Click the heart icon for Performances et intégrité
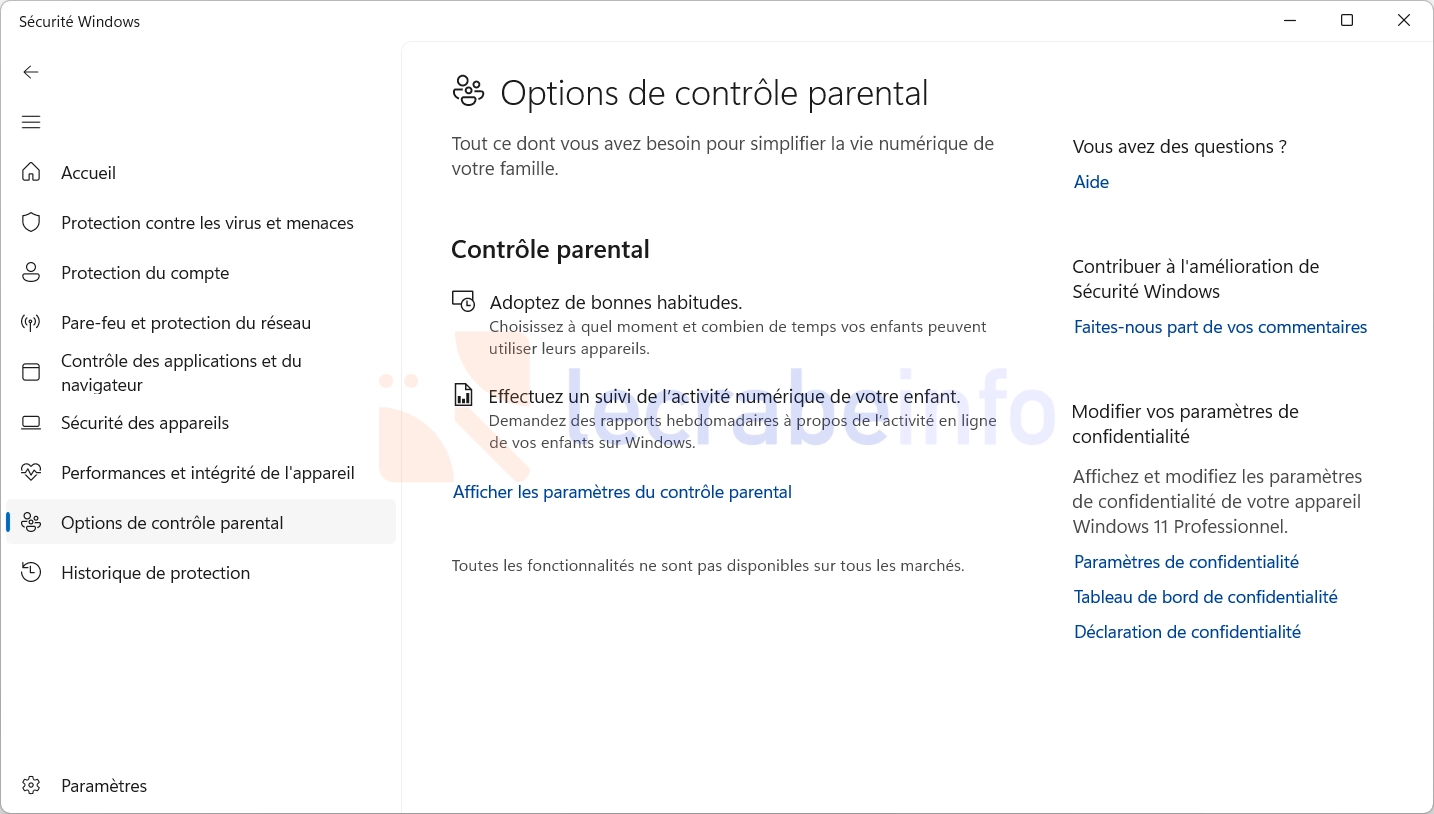1434x814 pixels. [x=31, y=472]
